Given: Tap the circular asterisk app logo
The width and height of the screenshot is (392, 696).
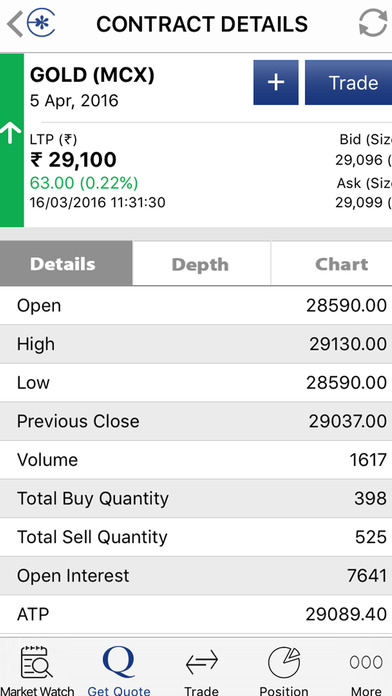Looking at the screenshot, I should point(41,23).
